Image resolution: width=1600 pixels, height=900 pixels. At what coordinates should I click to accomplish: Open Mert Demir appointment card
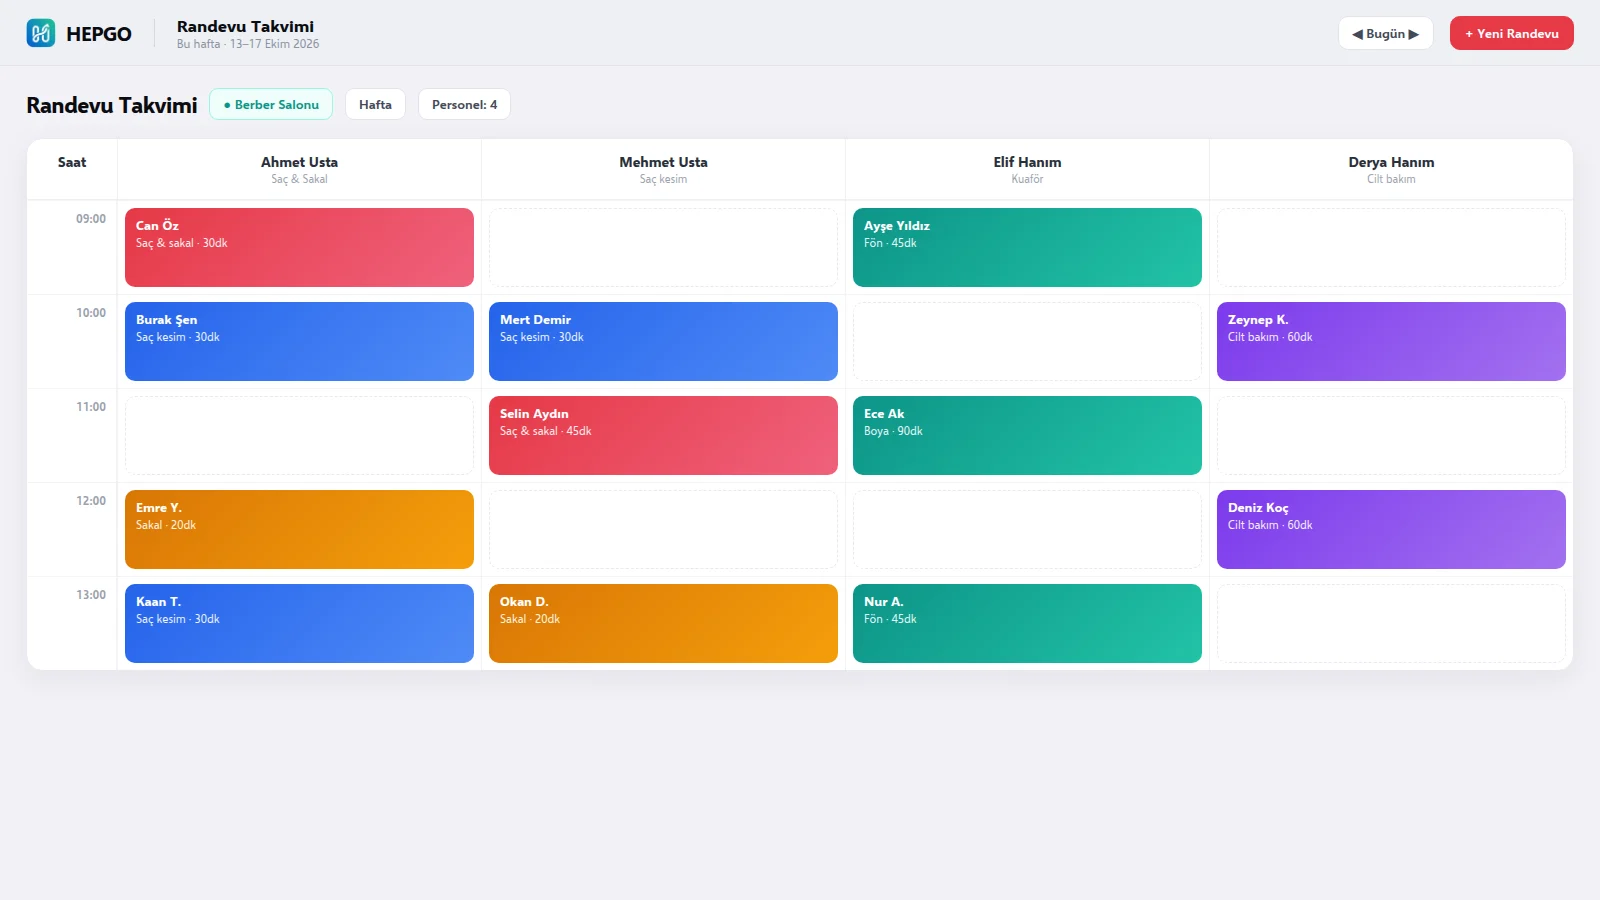pyautogui.click(x=663, y=341)
